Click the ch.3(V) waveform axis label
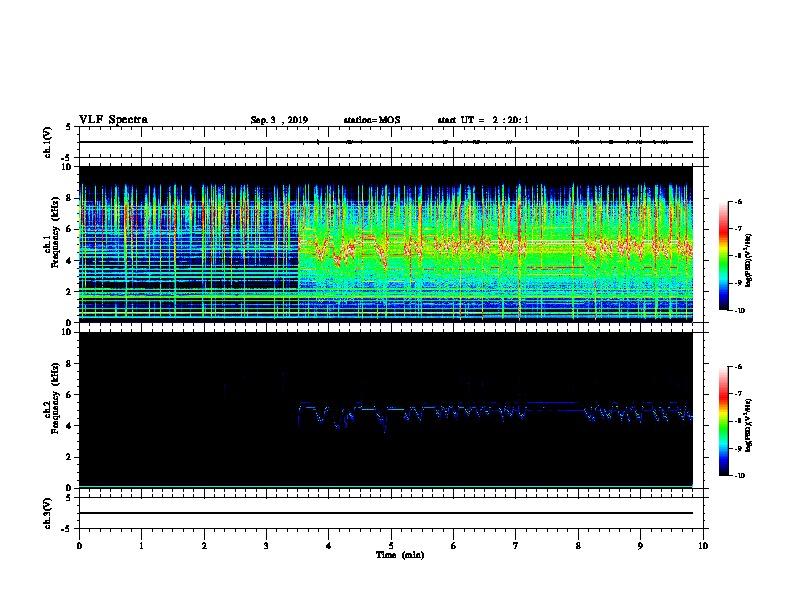Image resolution: width=792 pixels, height=612 pixels. pos(48,513)
